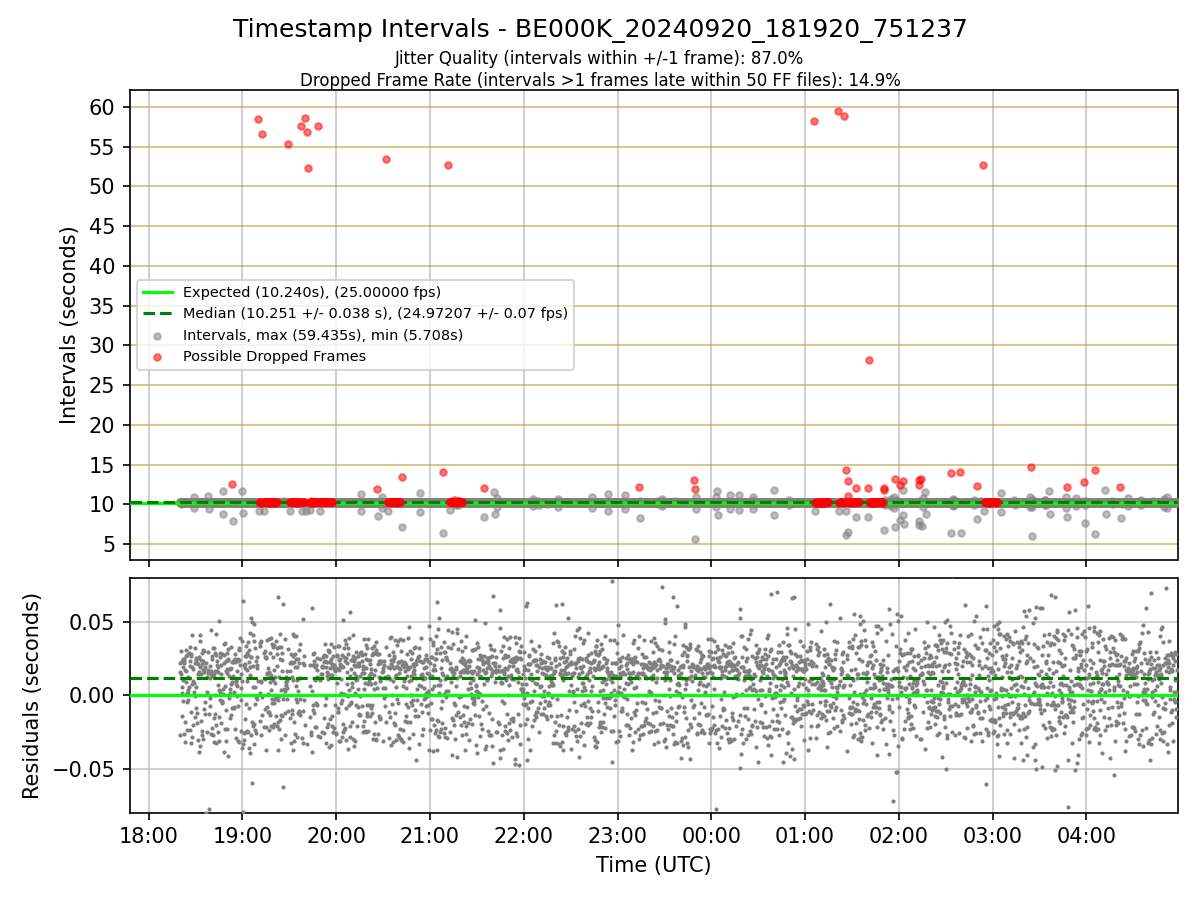Click the red outlier point near 53 seconds before 03:00
The height and width of the screenshot is (900, 1200).
[x=983, y=165]
